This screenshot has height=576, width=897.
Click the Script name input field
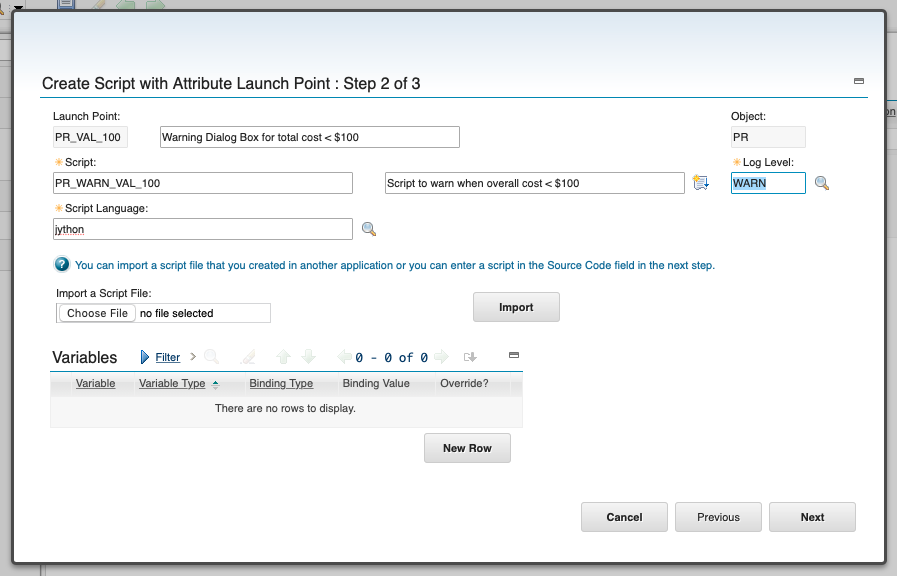pos(203,183)
